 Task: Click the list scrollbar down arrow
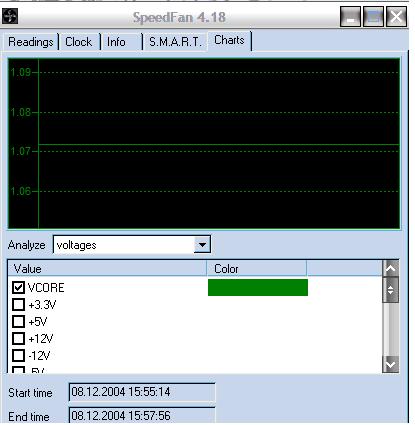pyautogui.click(x=391, y=365)
